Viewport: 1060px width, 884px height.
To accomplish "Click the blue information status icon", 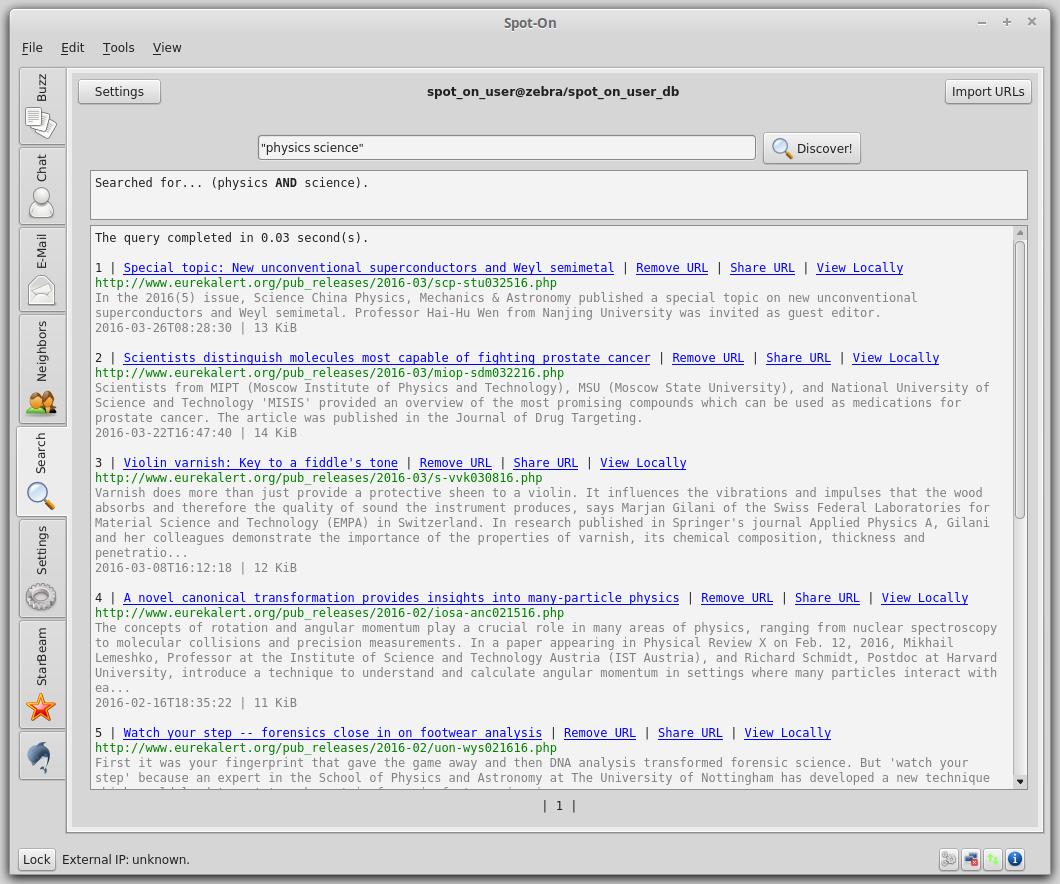I will (x=1015, y=859).
